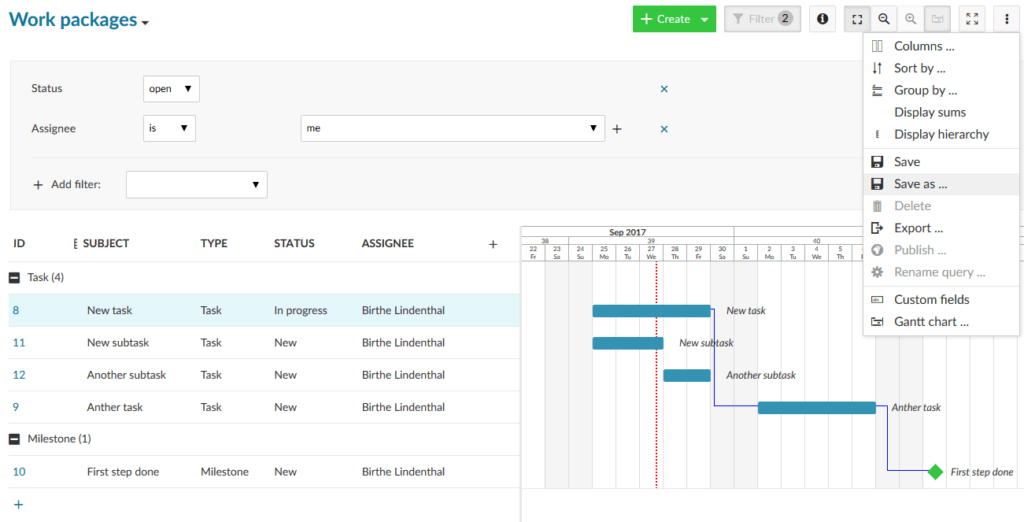The height and width of the screenshot is (522, 1024).
Task: Remove the Assignee filter with its X icon
Action: point(664,129)
